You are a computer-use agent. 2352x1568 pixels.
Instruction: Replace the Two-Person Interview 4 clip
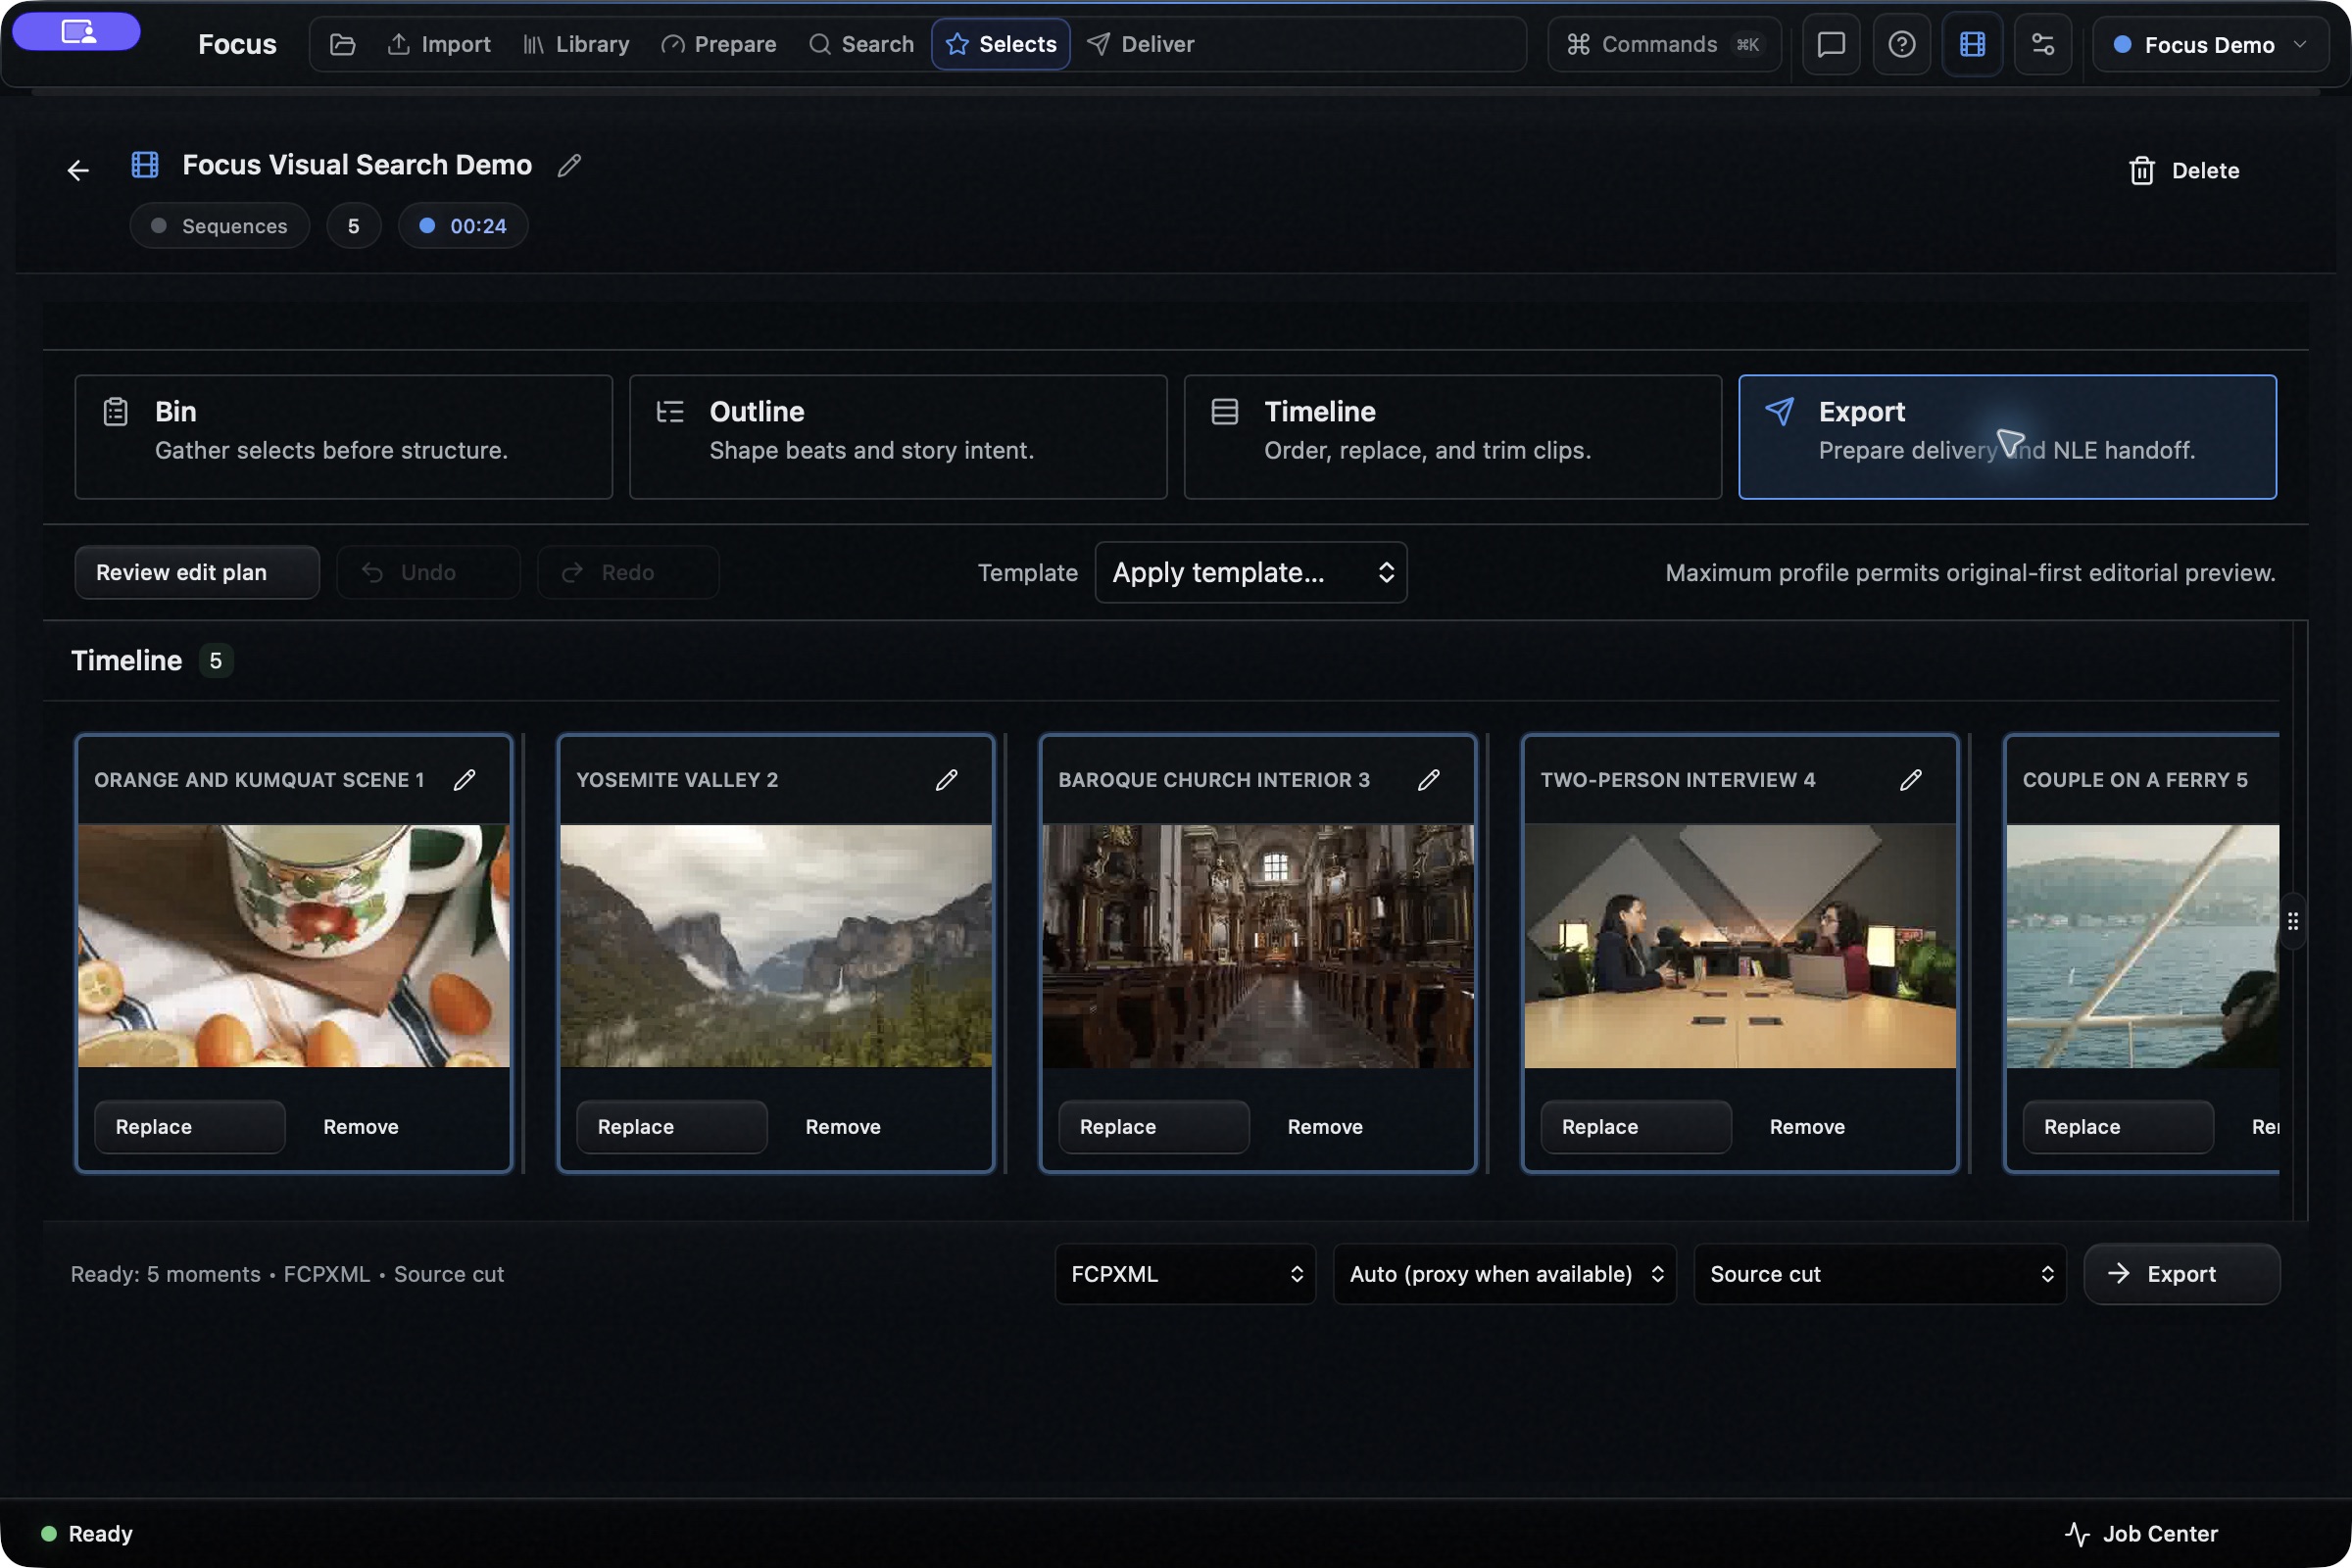[1636, 1127]
